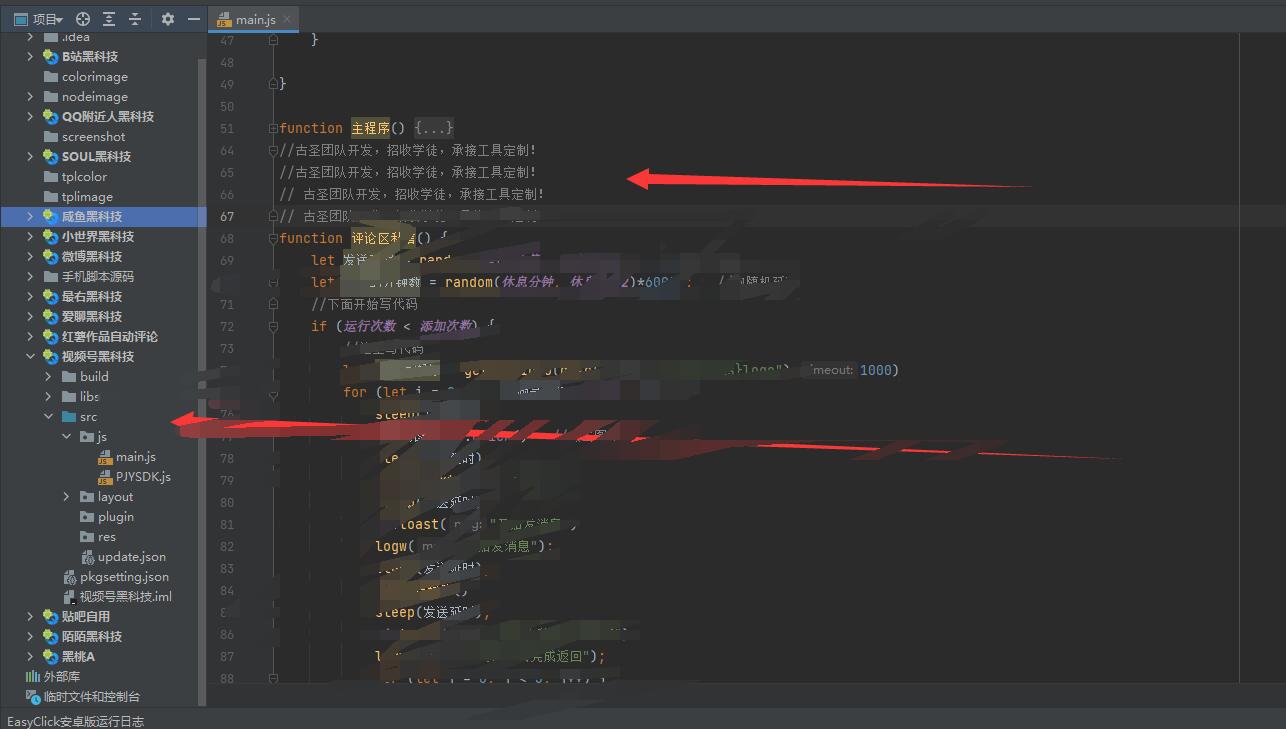Collapse the 视频号黑科技 module

tap(30, 357)
